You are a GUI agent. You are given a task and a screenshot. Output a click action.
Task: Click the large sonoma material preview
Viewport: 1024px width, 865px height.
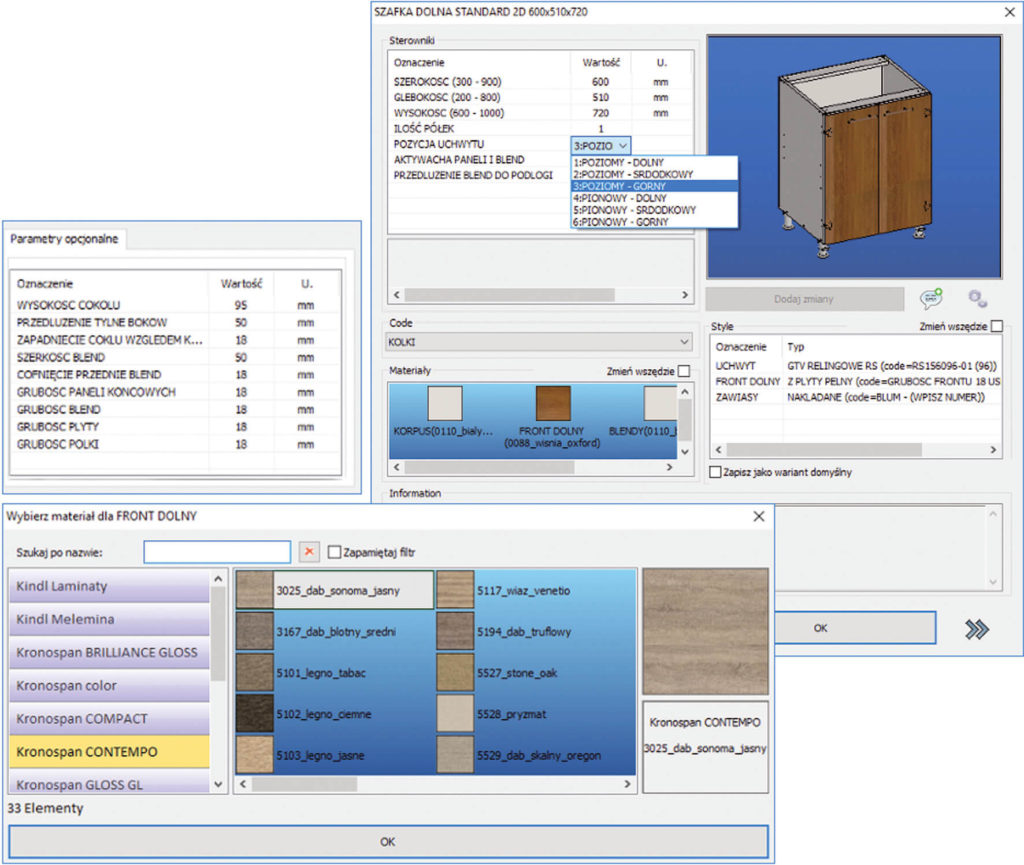tap(705, 631)
